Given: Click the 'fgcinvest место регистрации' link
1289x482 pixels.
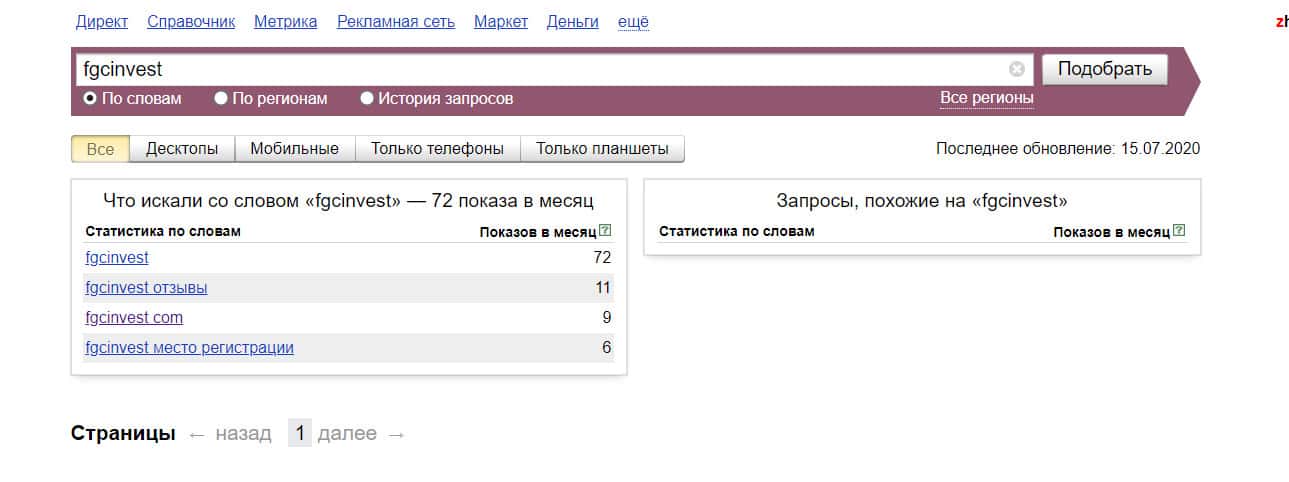Looking at the screenshot, I should pos(189,348).
